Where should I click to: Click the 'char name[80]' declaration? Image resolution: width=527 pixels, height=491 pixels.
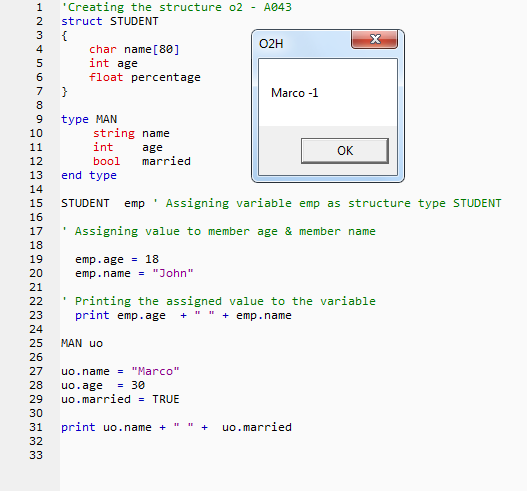[x=134, y=49]
